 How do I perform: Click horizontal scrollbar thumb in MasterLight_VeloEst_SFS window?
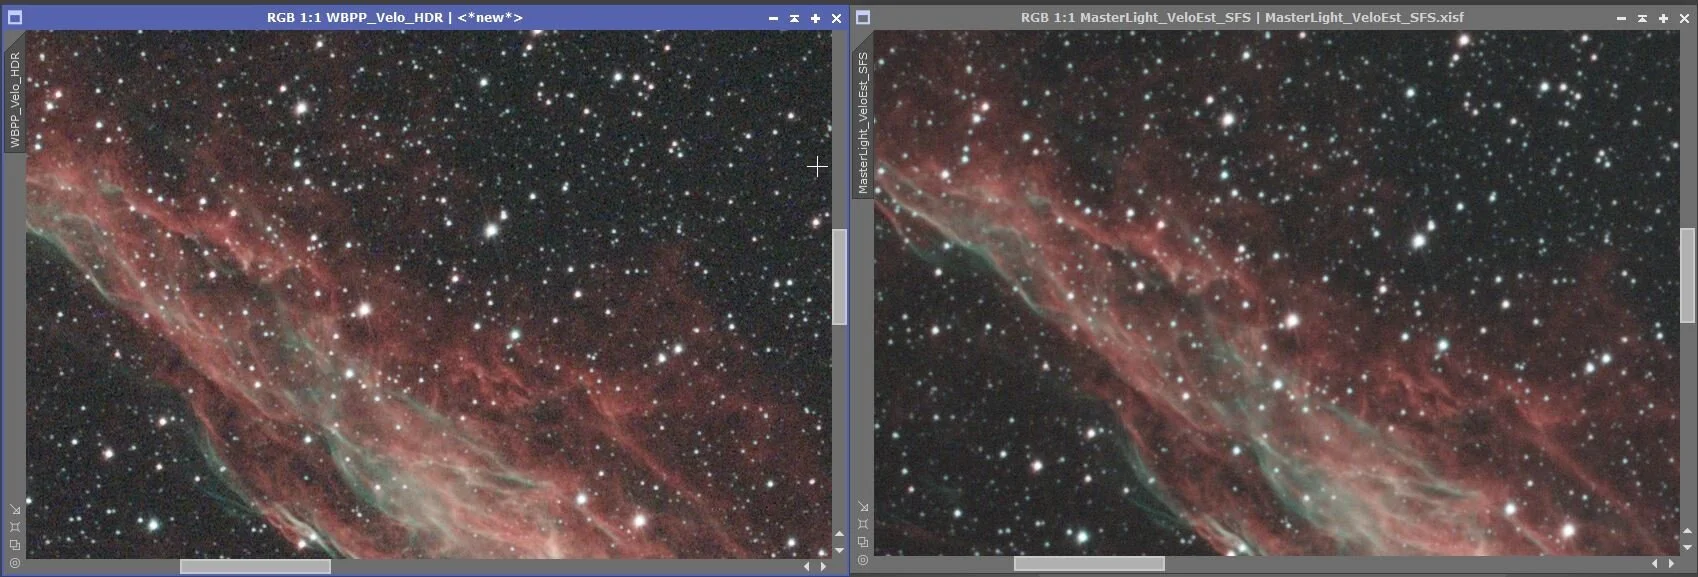click(1089, 564)
